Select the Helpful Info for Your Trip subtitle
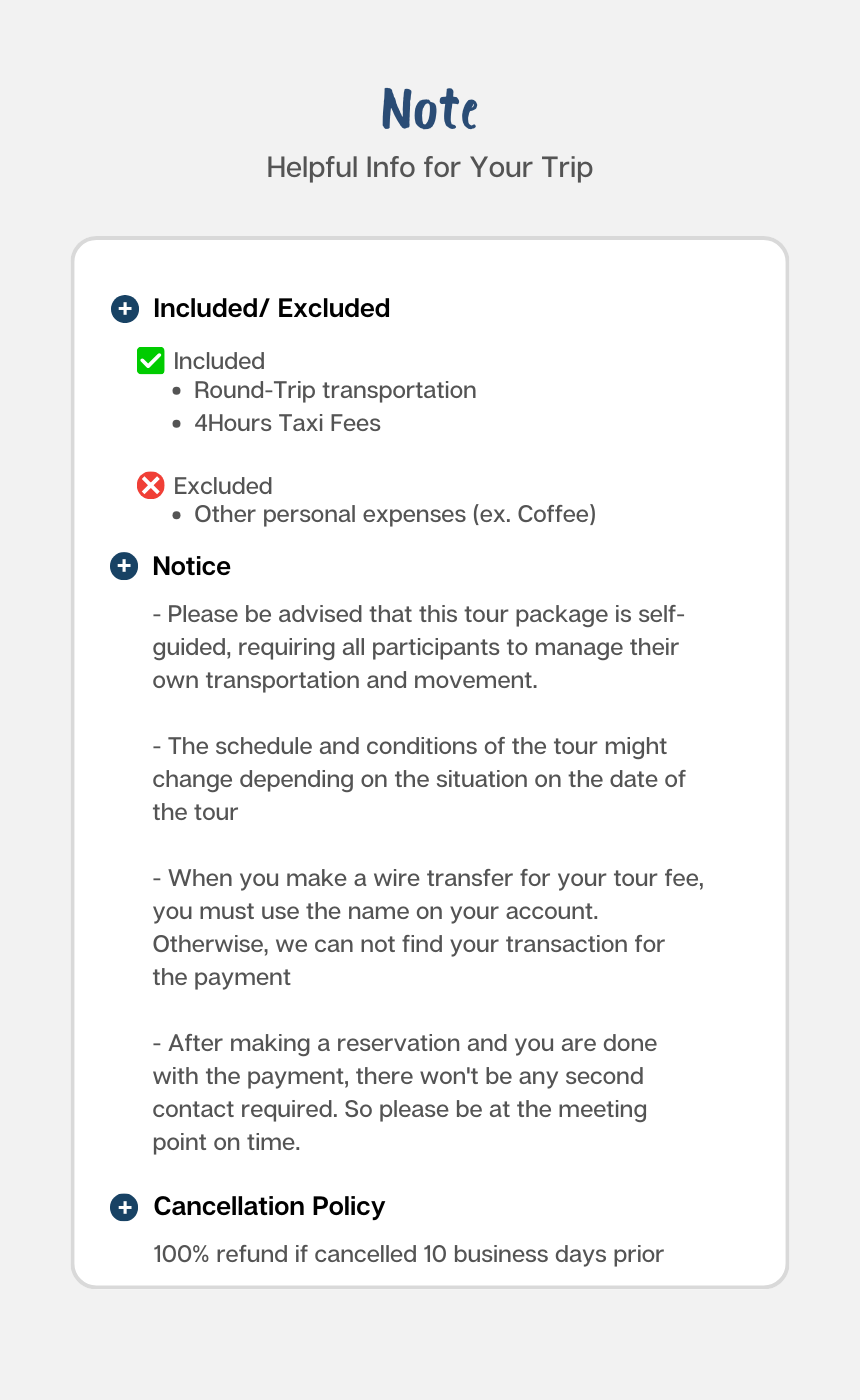The width and height of the screenshot is (860, 1400). 429,167
